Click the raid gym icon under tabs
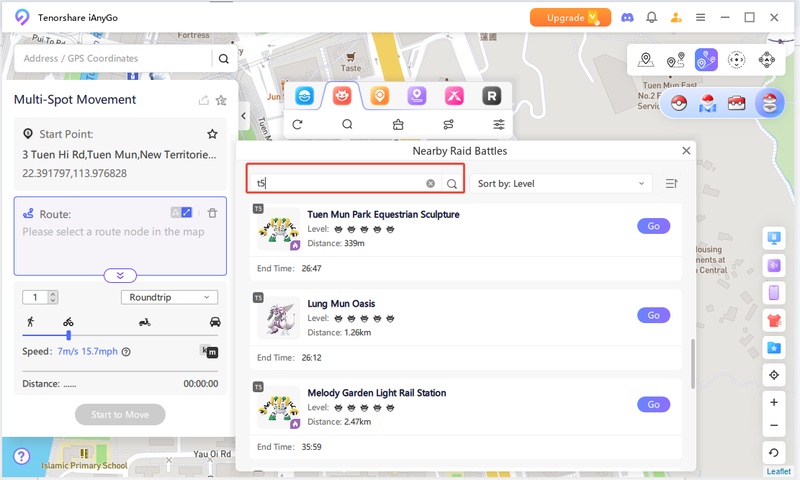The image size is (800, 480). click(x=398, y=124)
